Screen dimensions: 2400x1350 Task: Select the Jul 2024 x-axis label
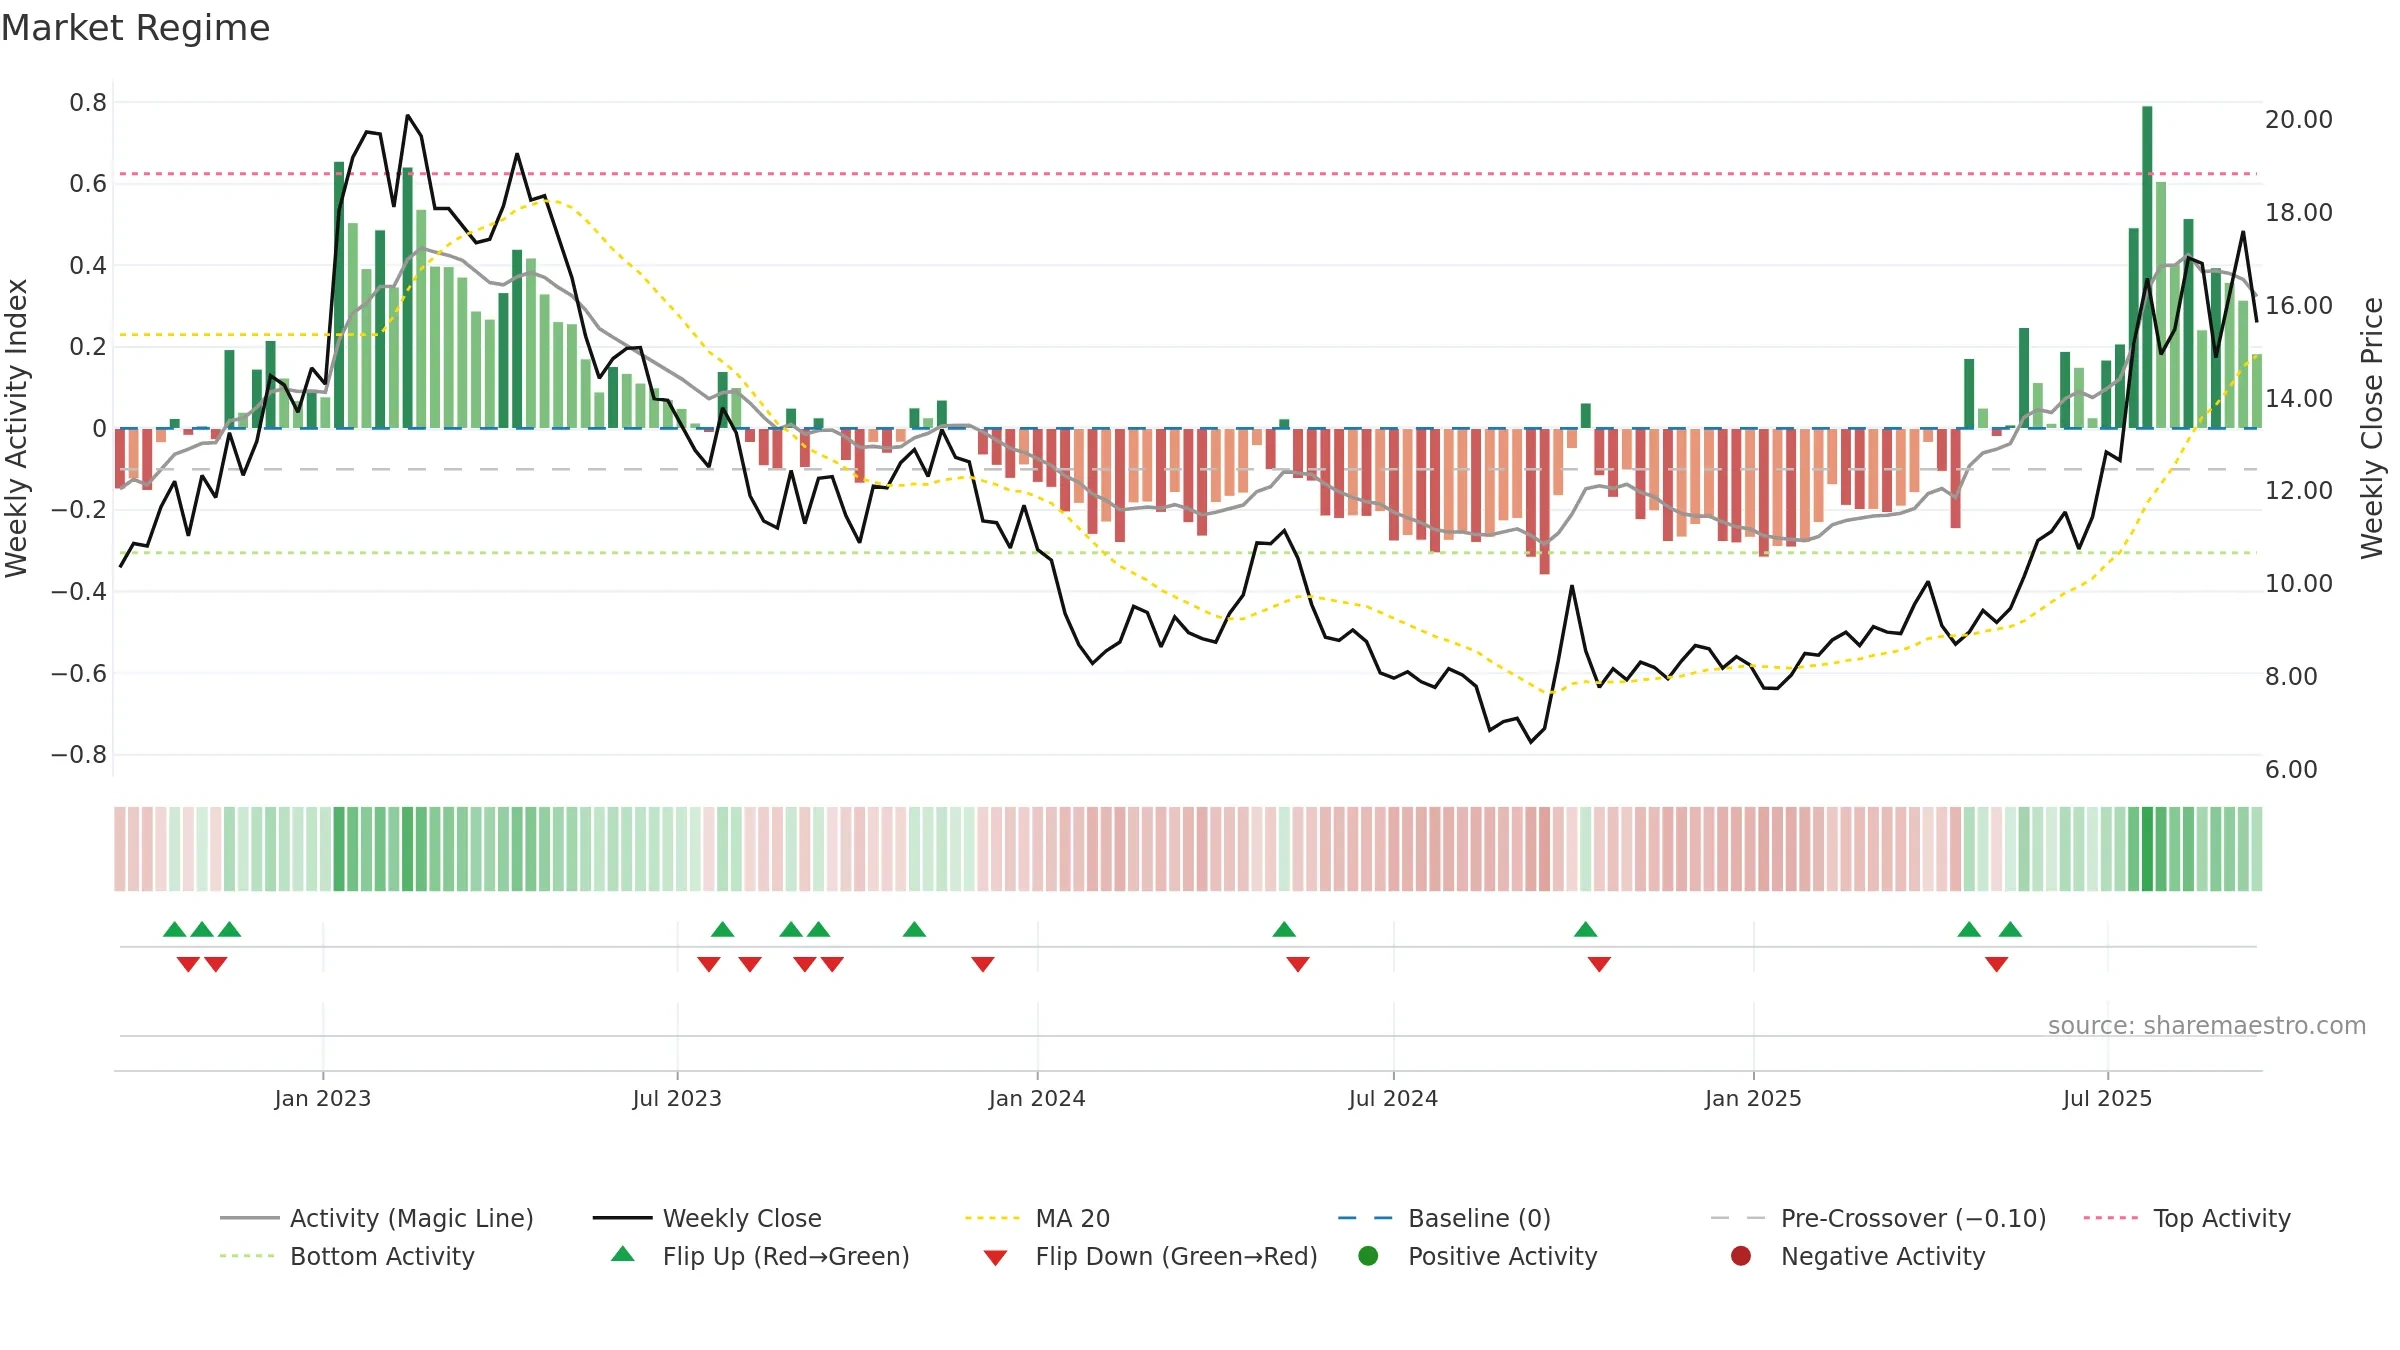click(x=1393, y=1098)
